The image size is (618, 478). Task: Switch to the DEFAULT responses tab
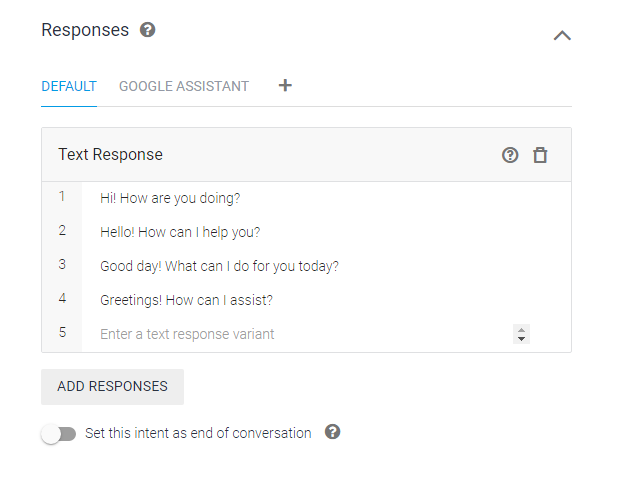69,86
